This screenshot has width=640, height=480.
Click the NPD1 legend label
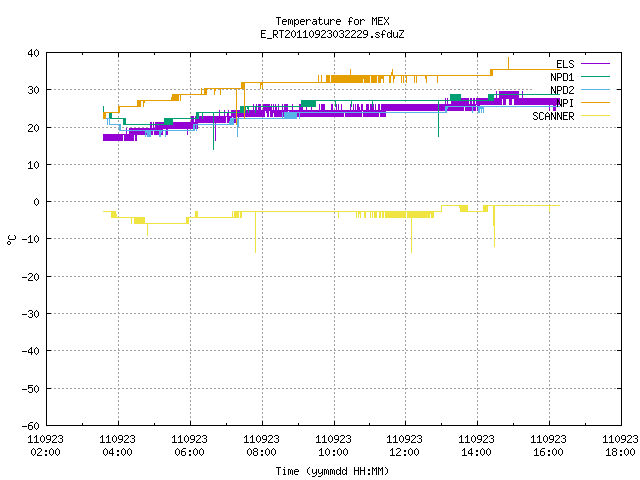562,77
